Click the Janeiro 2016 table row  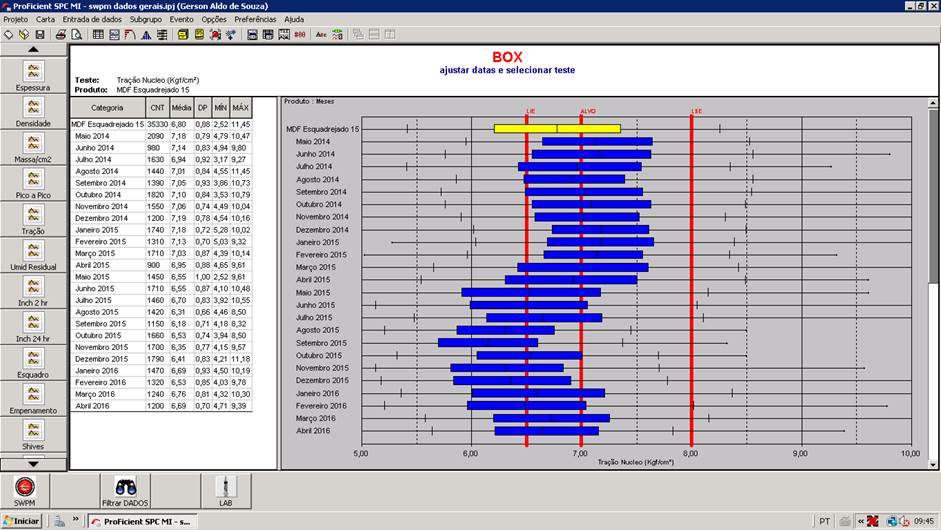[161, 371]
